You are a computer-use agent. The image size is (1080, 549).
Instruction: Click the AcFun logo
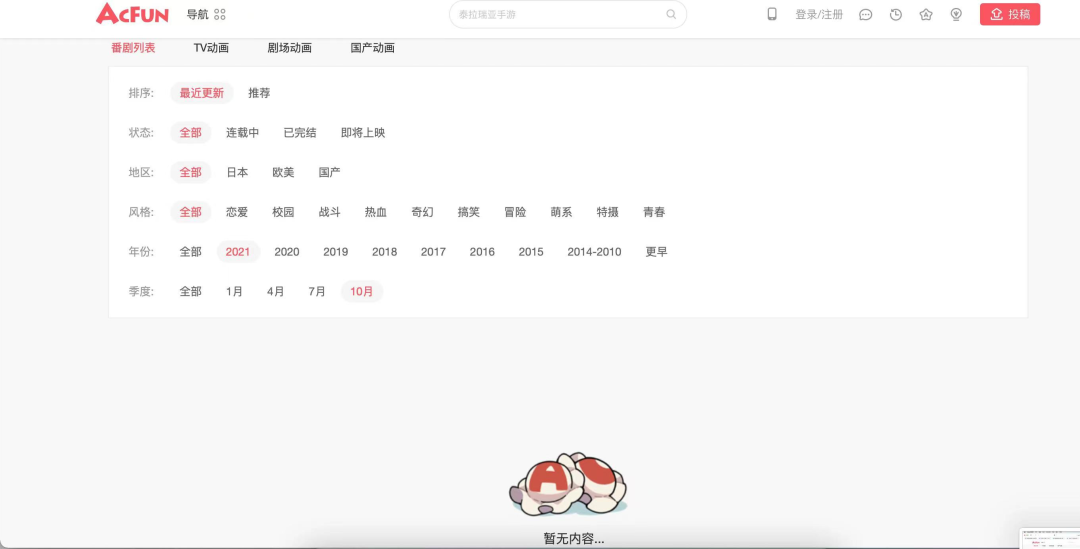pyautogui.click(x=132, y=14)
